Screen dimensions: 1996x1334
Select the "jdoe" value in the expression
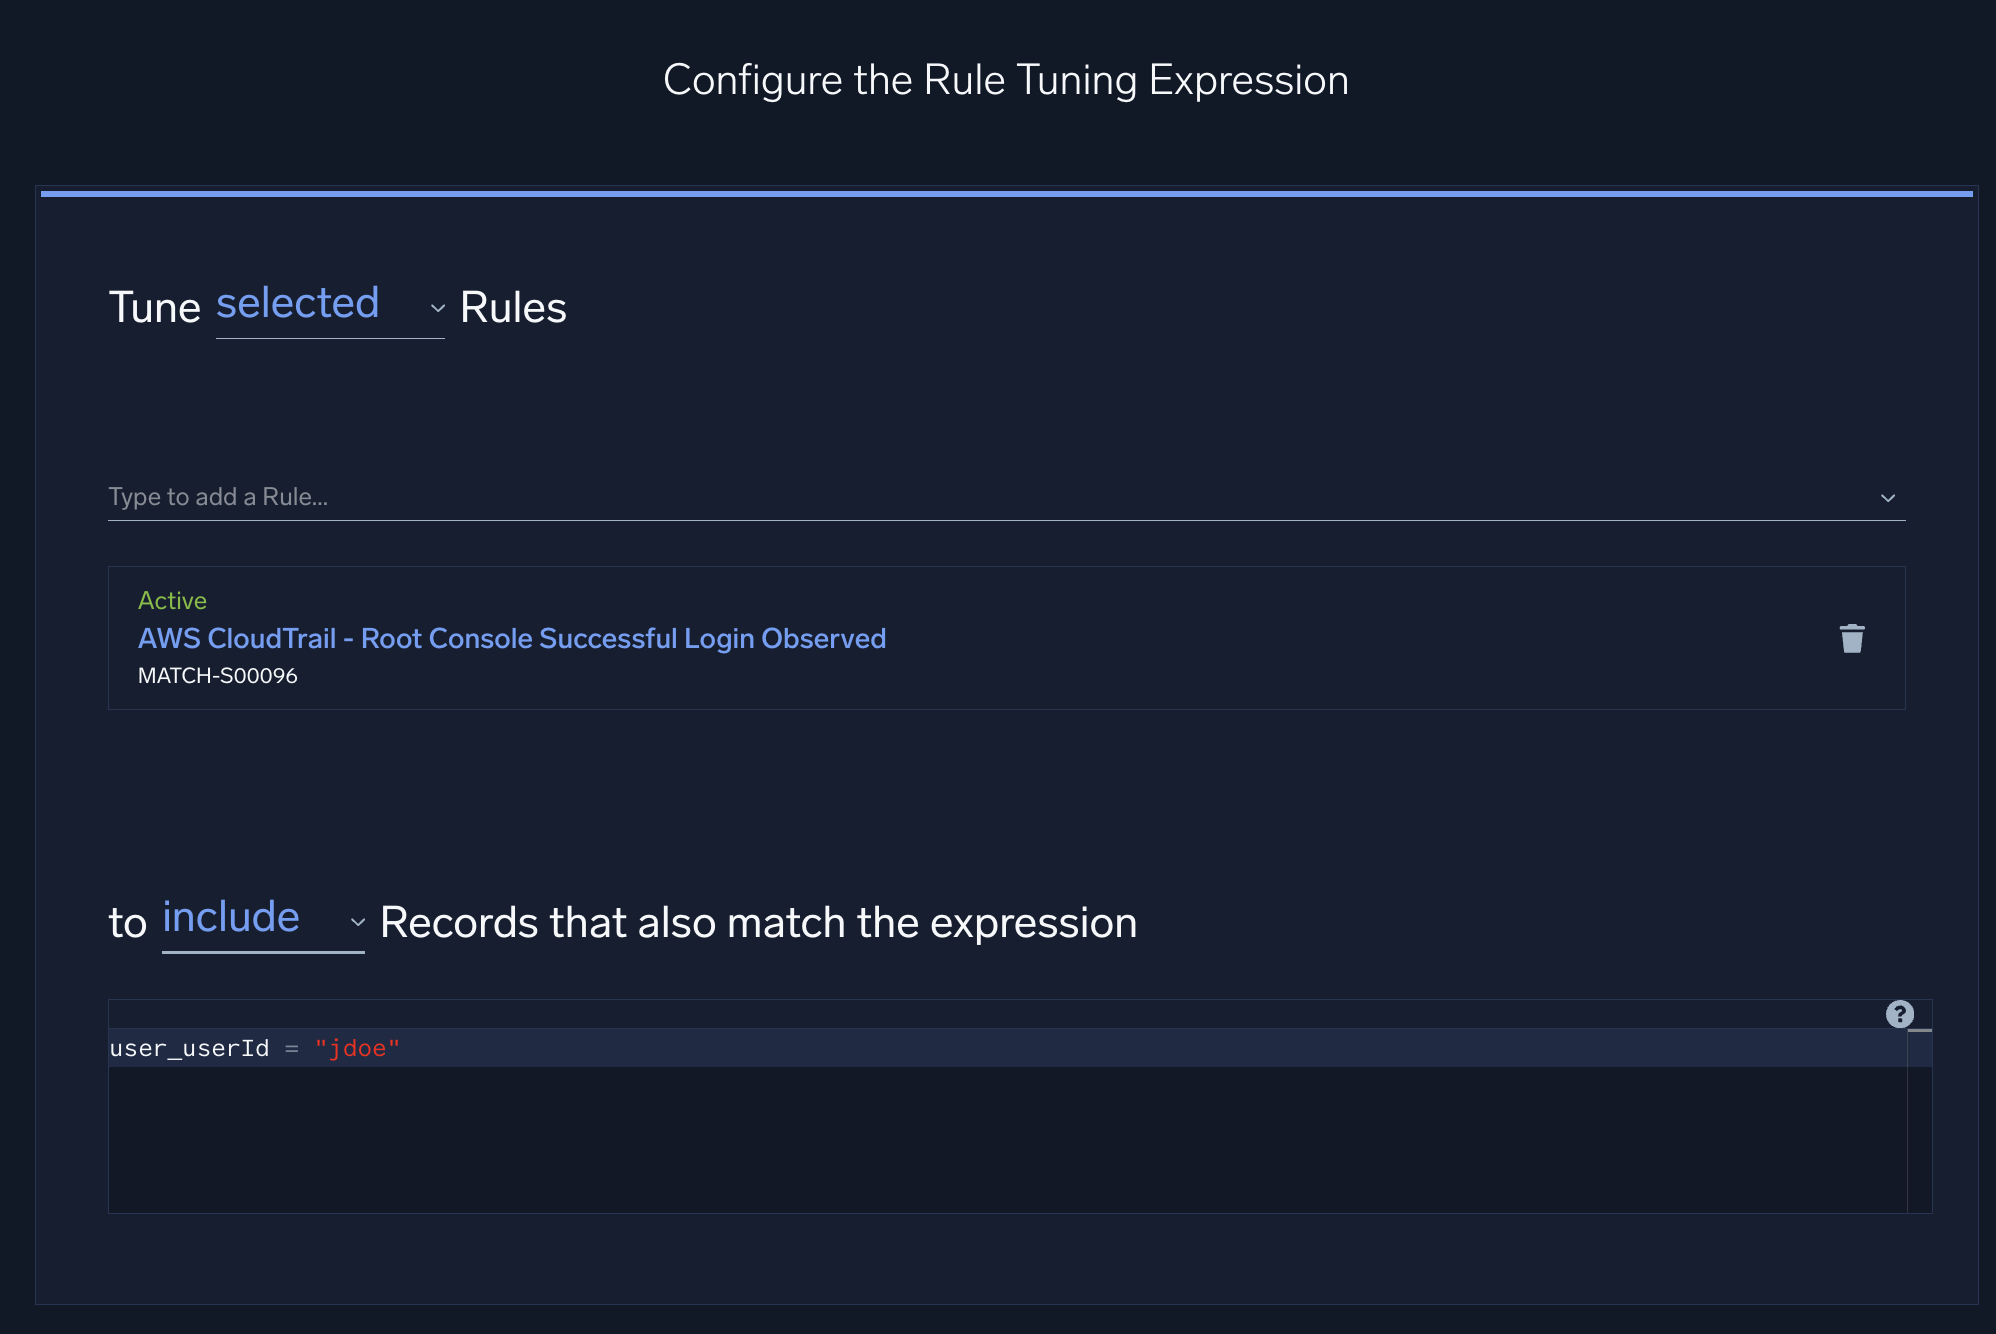click(x=358, y=1047)
